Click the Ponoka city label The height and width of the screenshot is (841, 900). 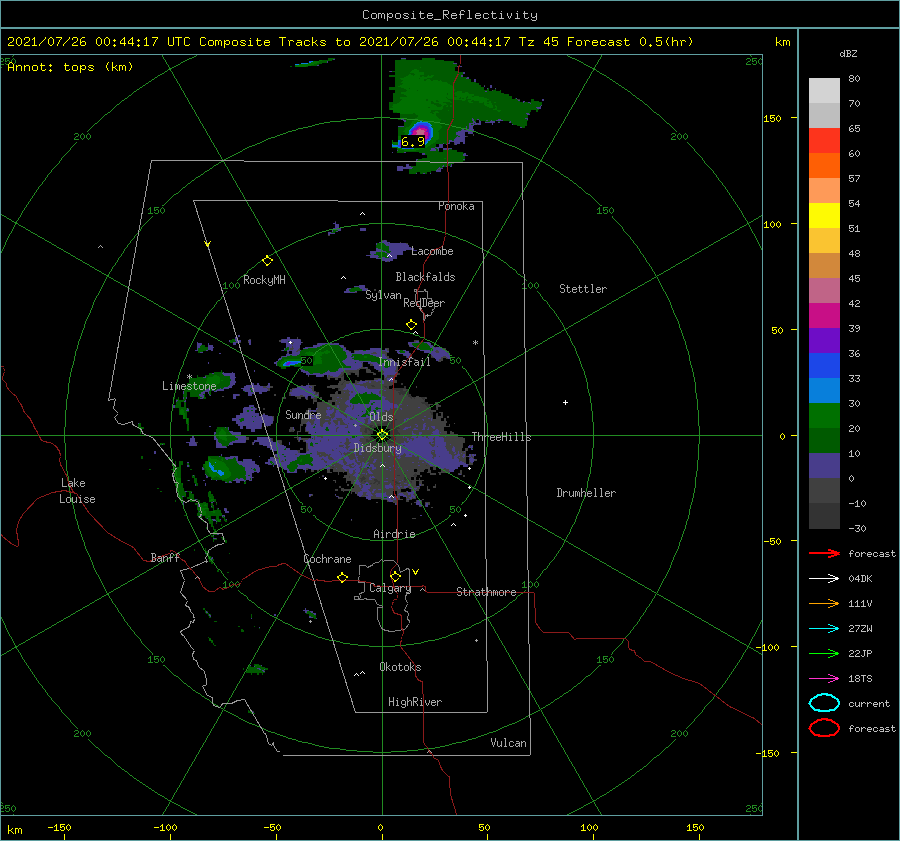[456, 206]
